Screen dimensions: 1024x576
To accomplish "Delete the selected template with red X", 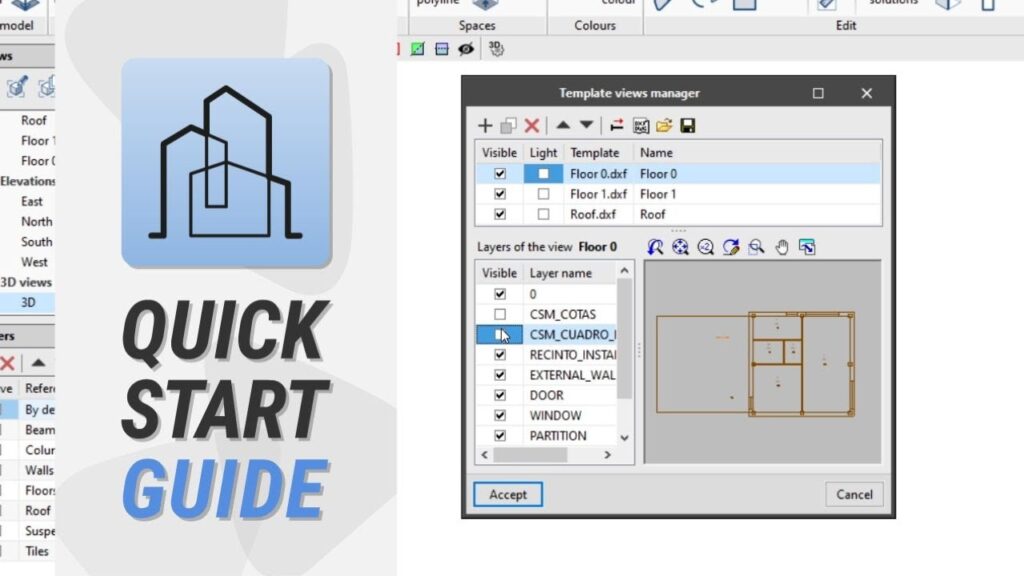I will click(532, 126).
